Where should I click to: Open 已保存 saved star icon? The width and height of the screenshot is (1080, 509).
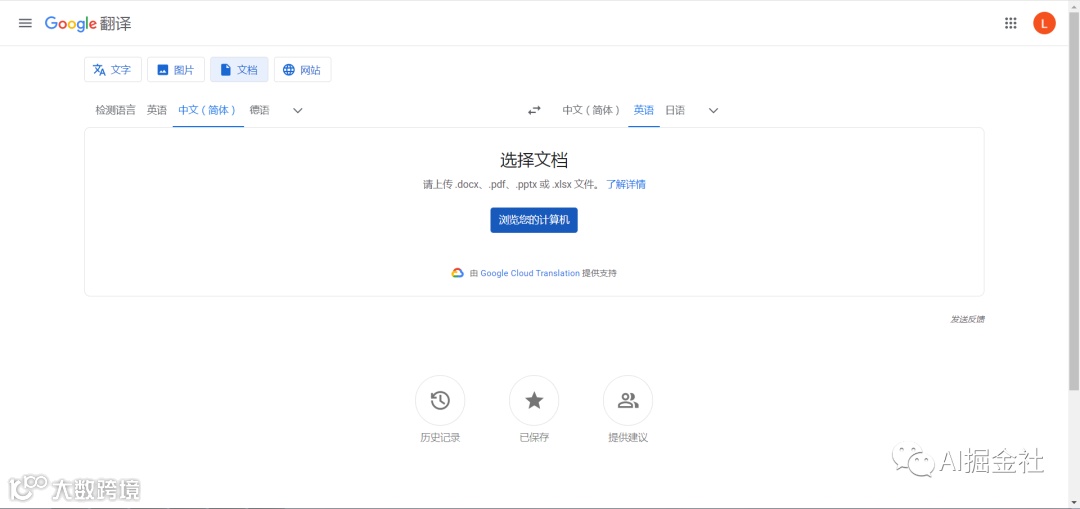tap(534, 400)
